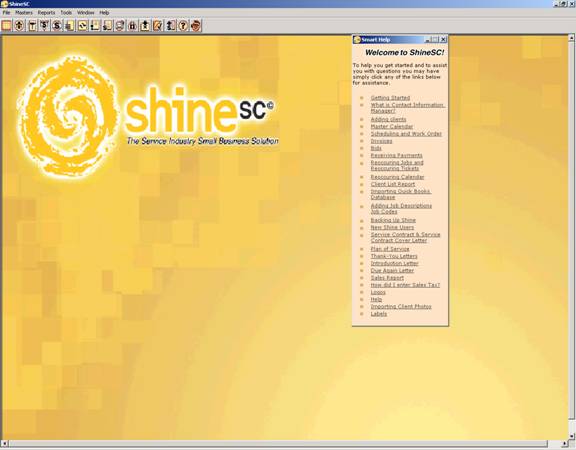
Task: Open the Tools menu
Action: click(x=66, y=12)
